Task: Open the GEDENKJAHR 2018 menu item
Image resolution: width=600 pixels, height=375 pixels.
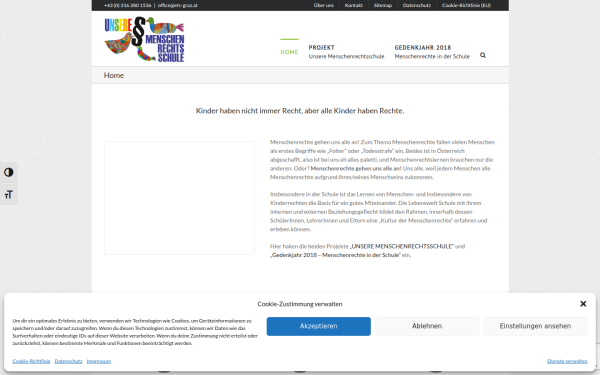Action: pos(432,52)
